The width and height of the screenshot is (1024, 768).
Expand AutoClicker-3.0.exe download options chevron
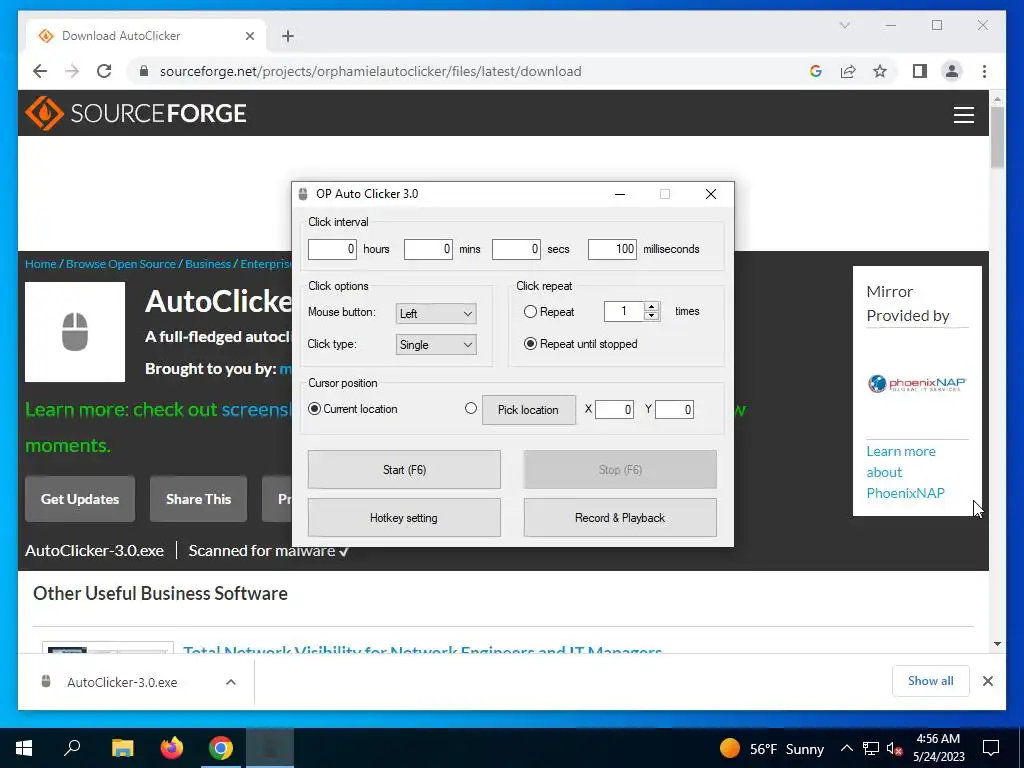click(x=231, y=682)
